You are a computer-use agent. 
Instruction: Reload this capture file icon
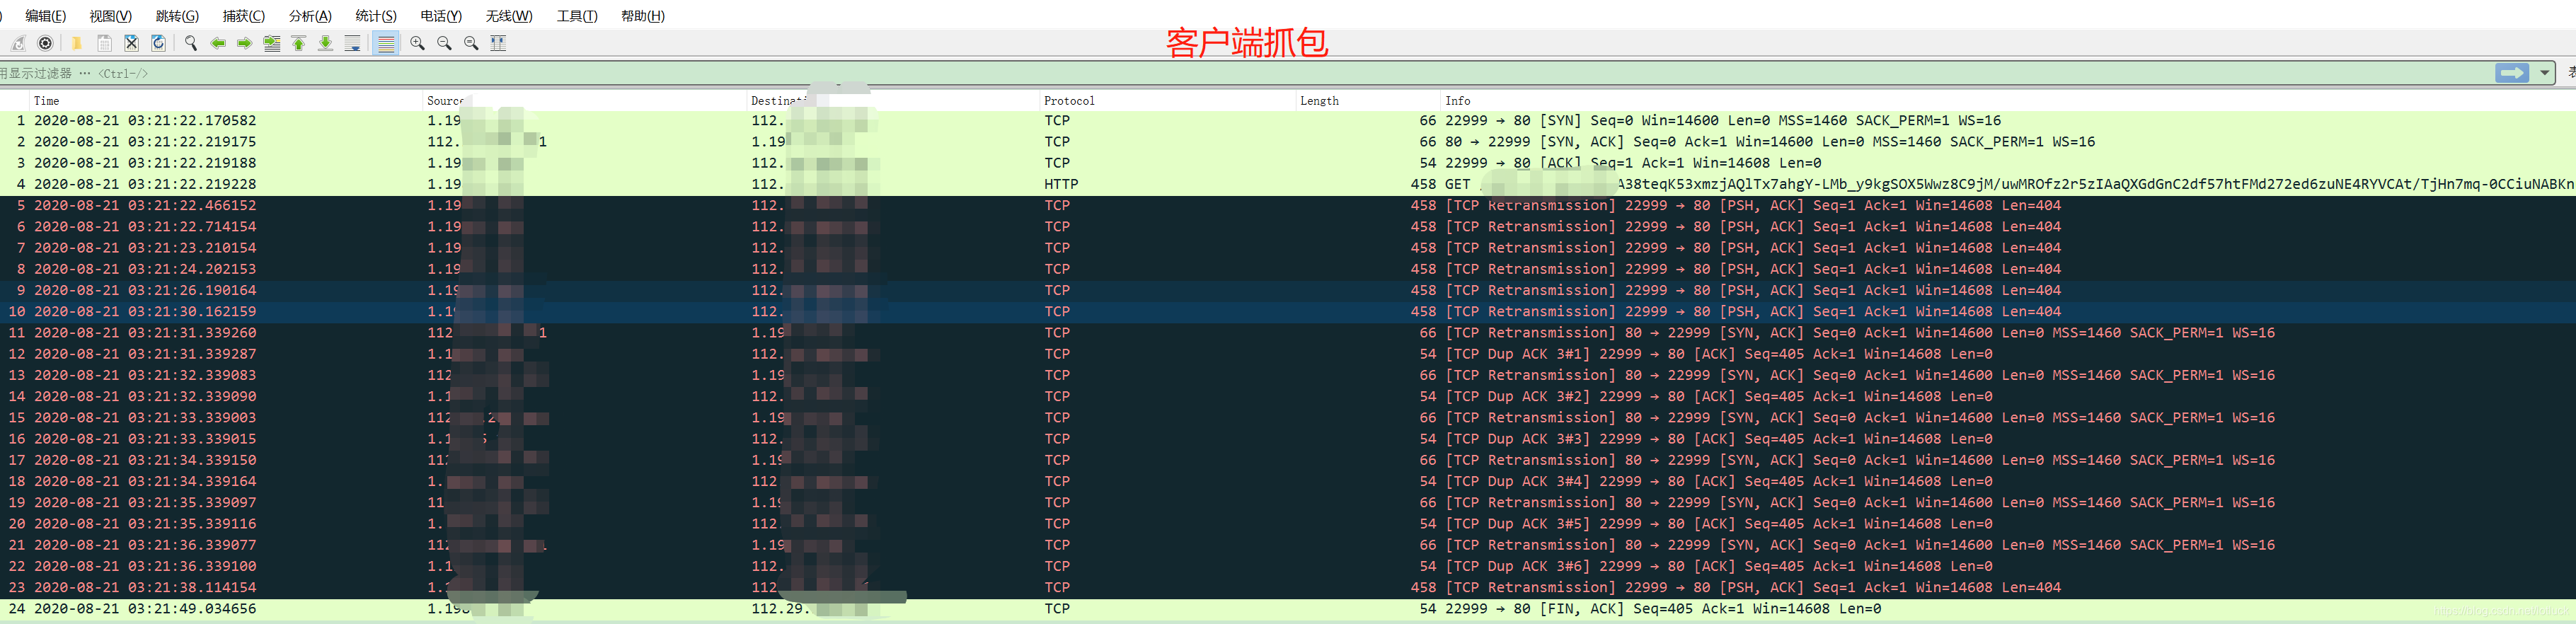(x=158, y=43)
